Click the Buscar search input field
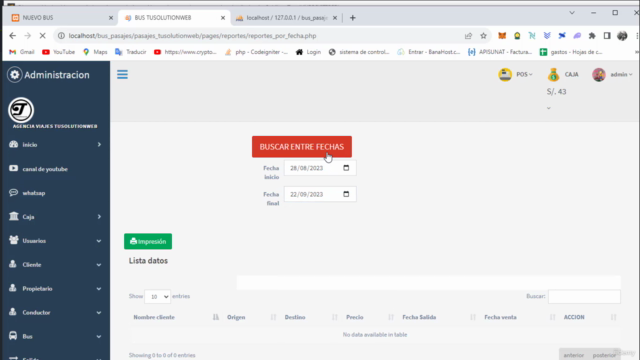Image resolution: width=640 pixels, height=360 pixels. pos(584,296)
